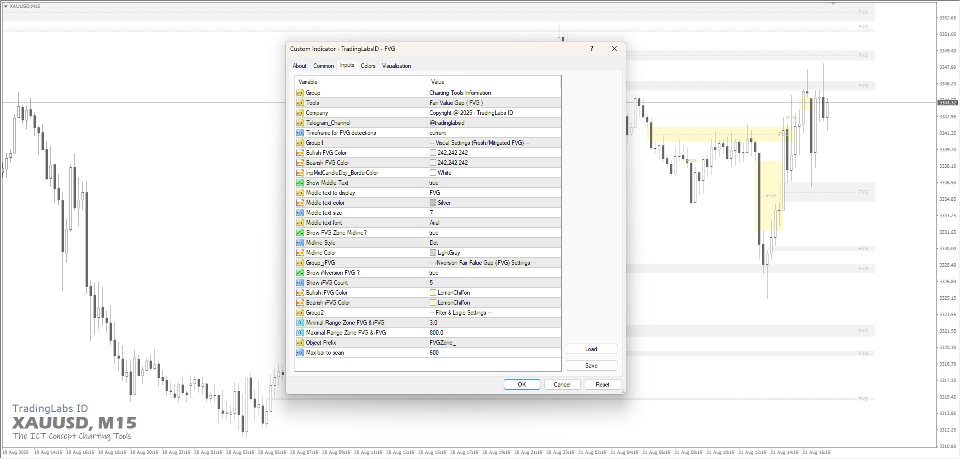The image size is (960, 459).
Task: Click the Cancel button
Action: click(562, 384)
